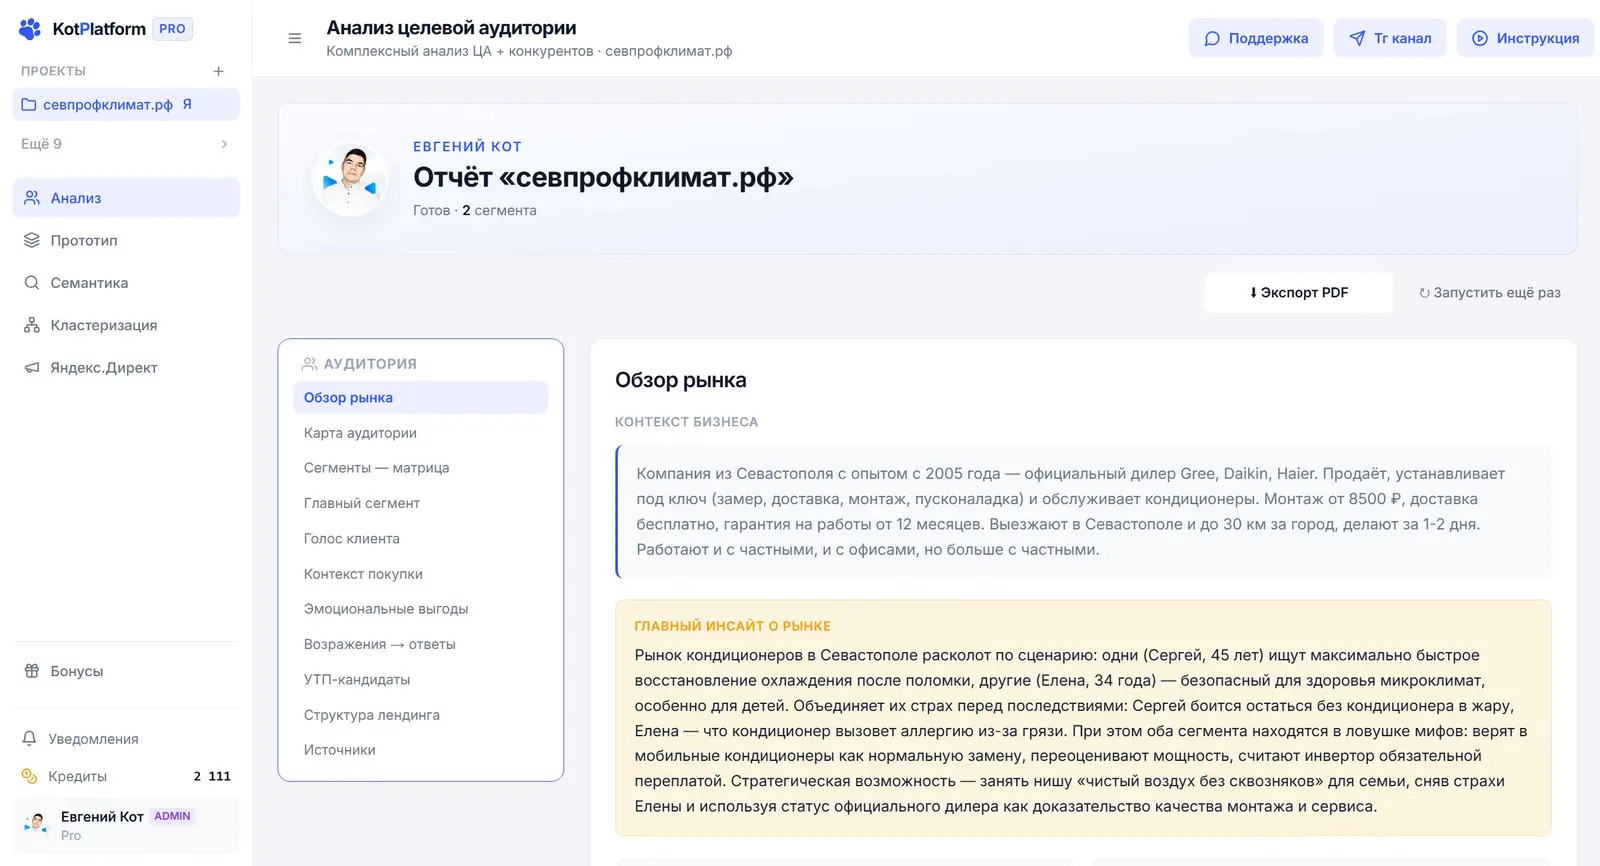Screen dimensions: 1600x866
Task: Open Кластеризация in the sidebar
Action: [x=126, y=325]
